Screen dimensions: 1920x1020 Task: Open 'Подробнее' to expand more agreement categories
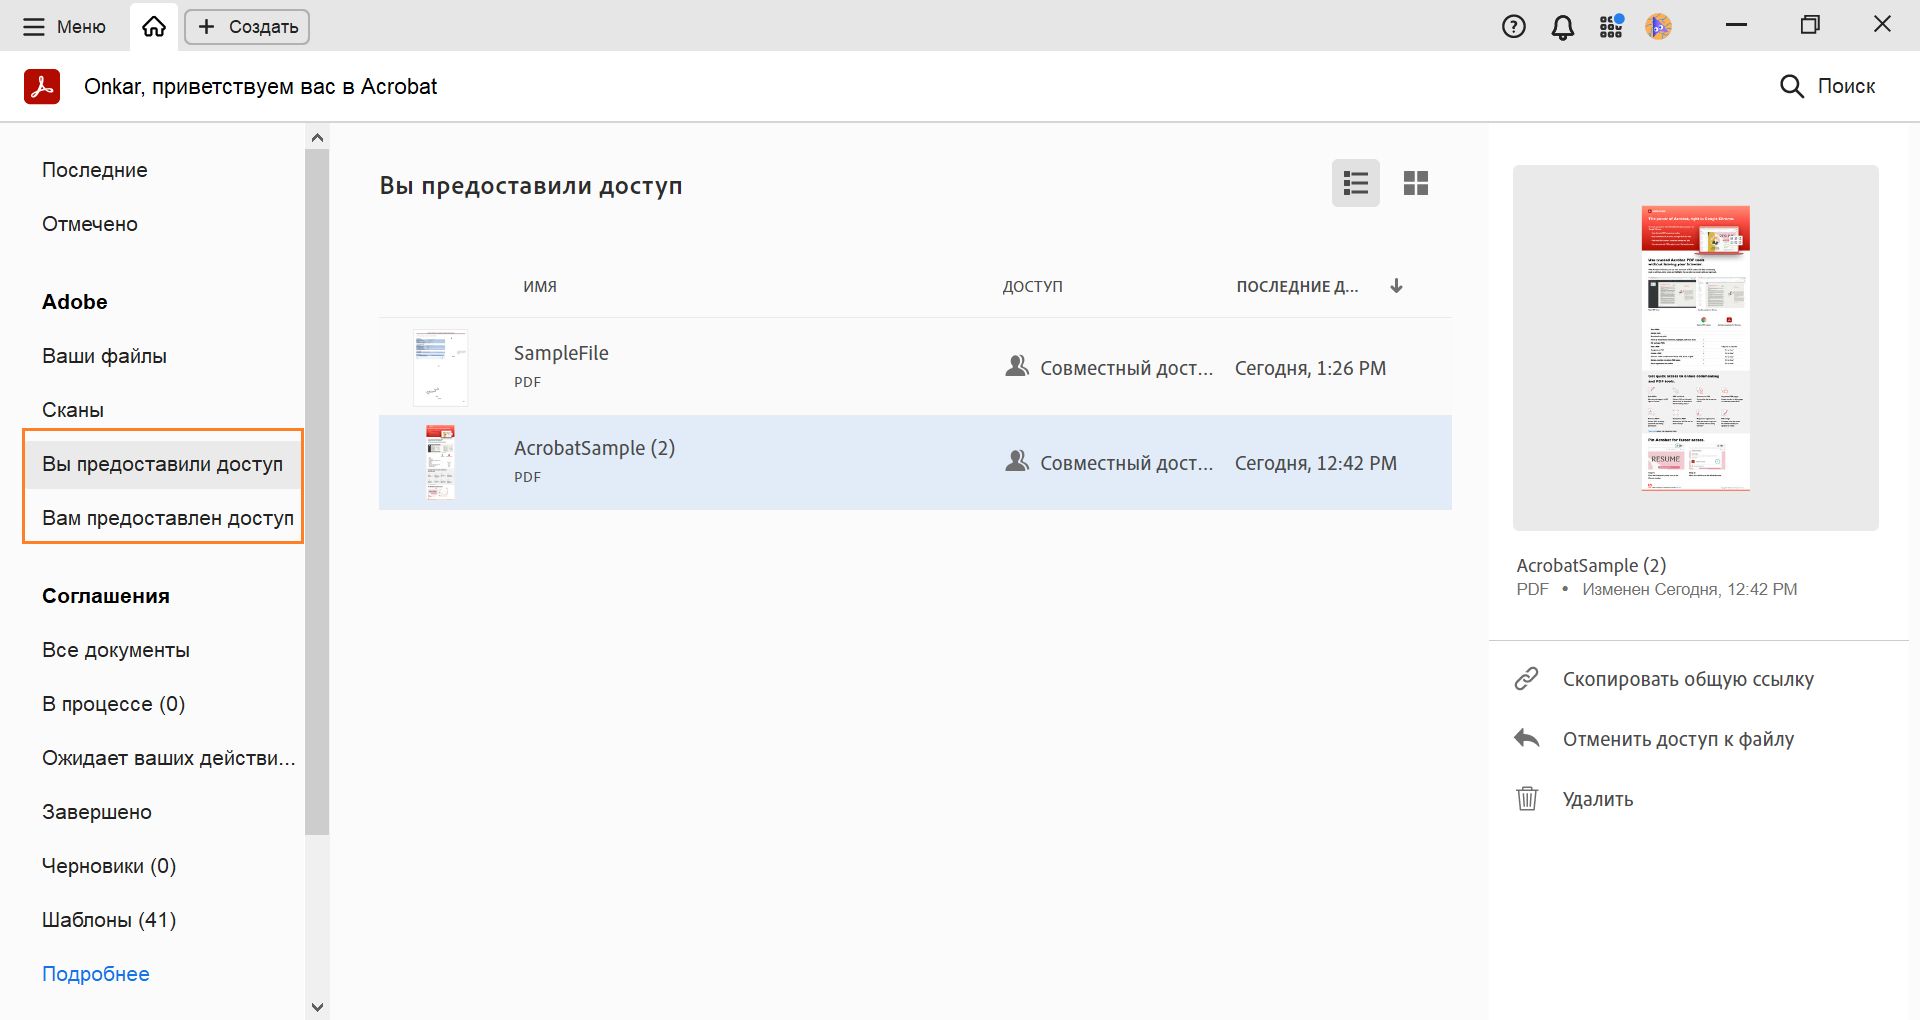(95, 973)
